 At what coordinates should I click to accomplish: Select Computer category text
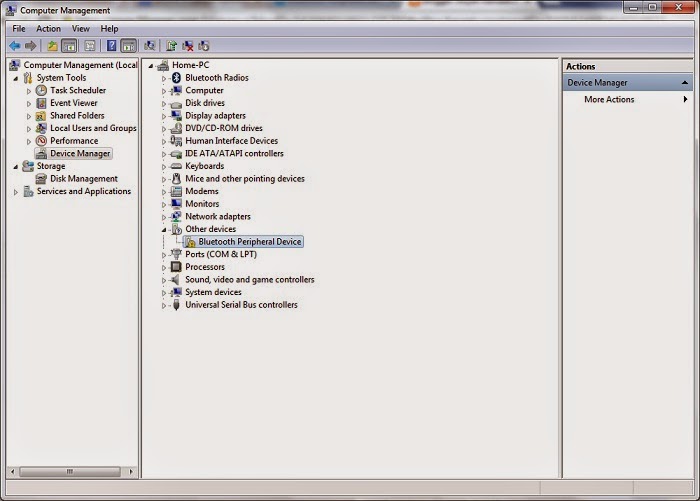[x=204, y=91]
